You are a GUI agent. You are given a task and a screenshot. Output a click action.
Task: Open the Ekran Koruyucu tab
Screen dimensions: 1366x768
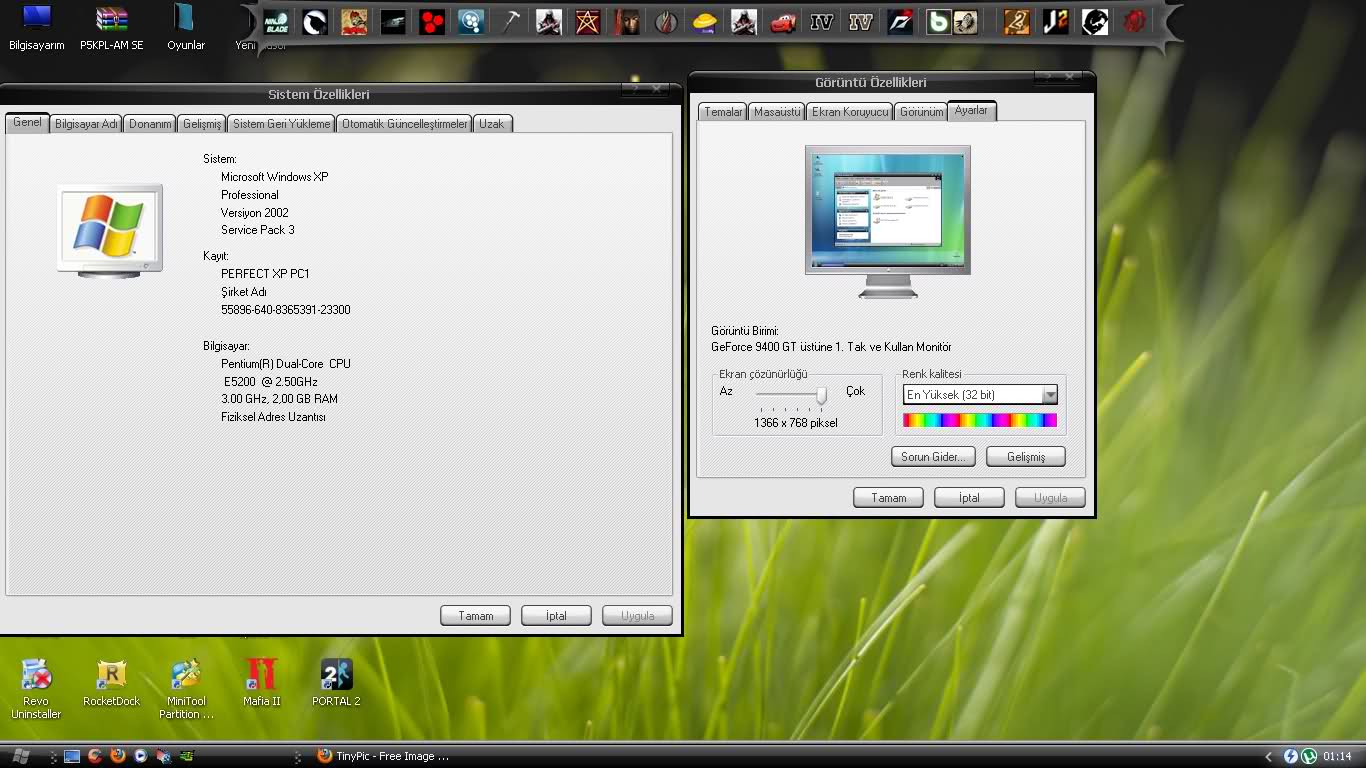tap(849, 112)
